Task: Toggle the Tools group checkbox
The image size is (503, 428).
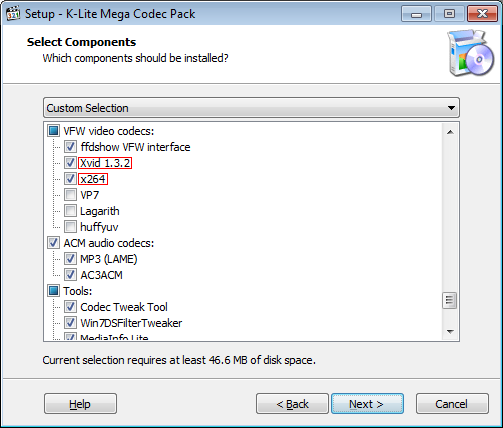Action: [53, 291]
